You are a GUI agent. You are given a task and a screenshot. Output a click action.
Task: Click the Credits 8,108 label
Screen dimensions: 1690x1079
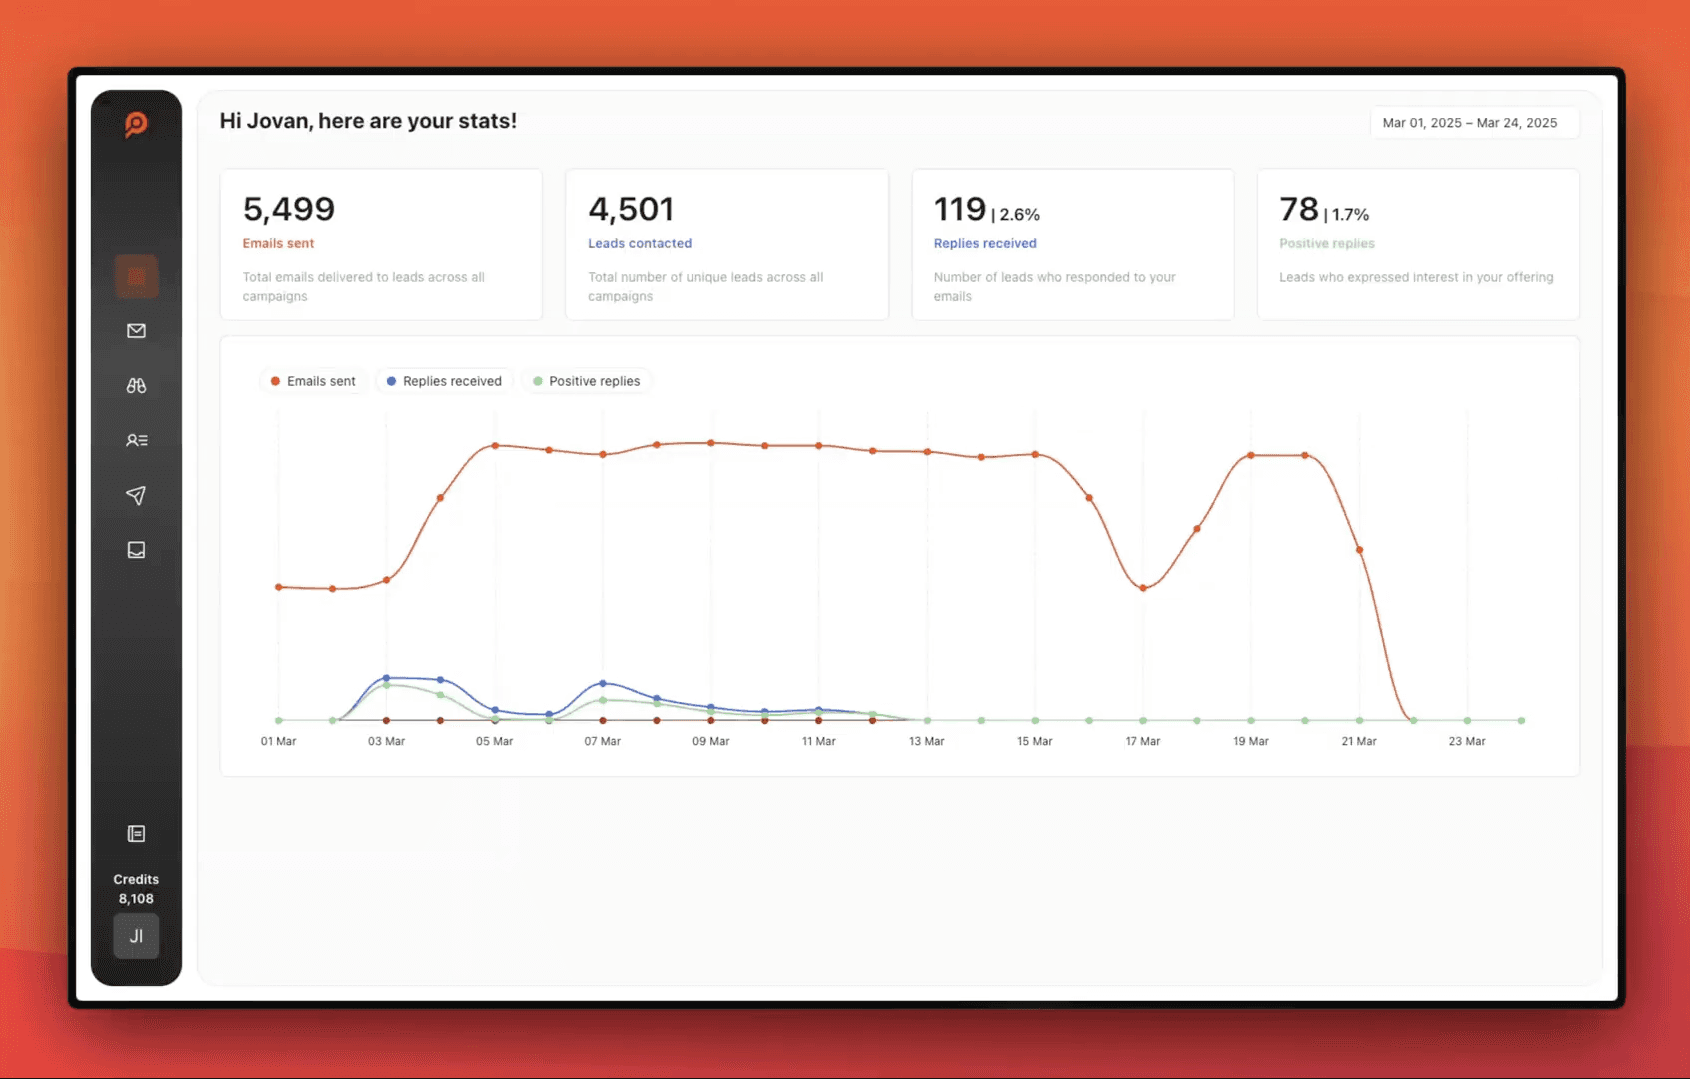click(136, 889)
